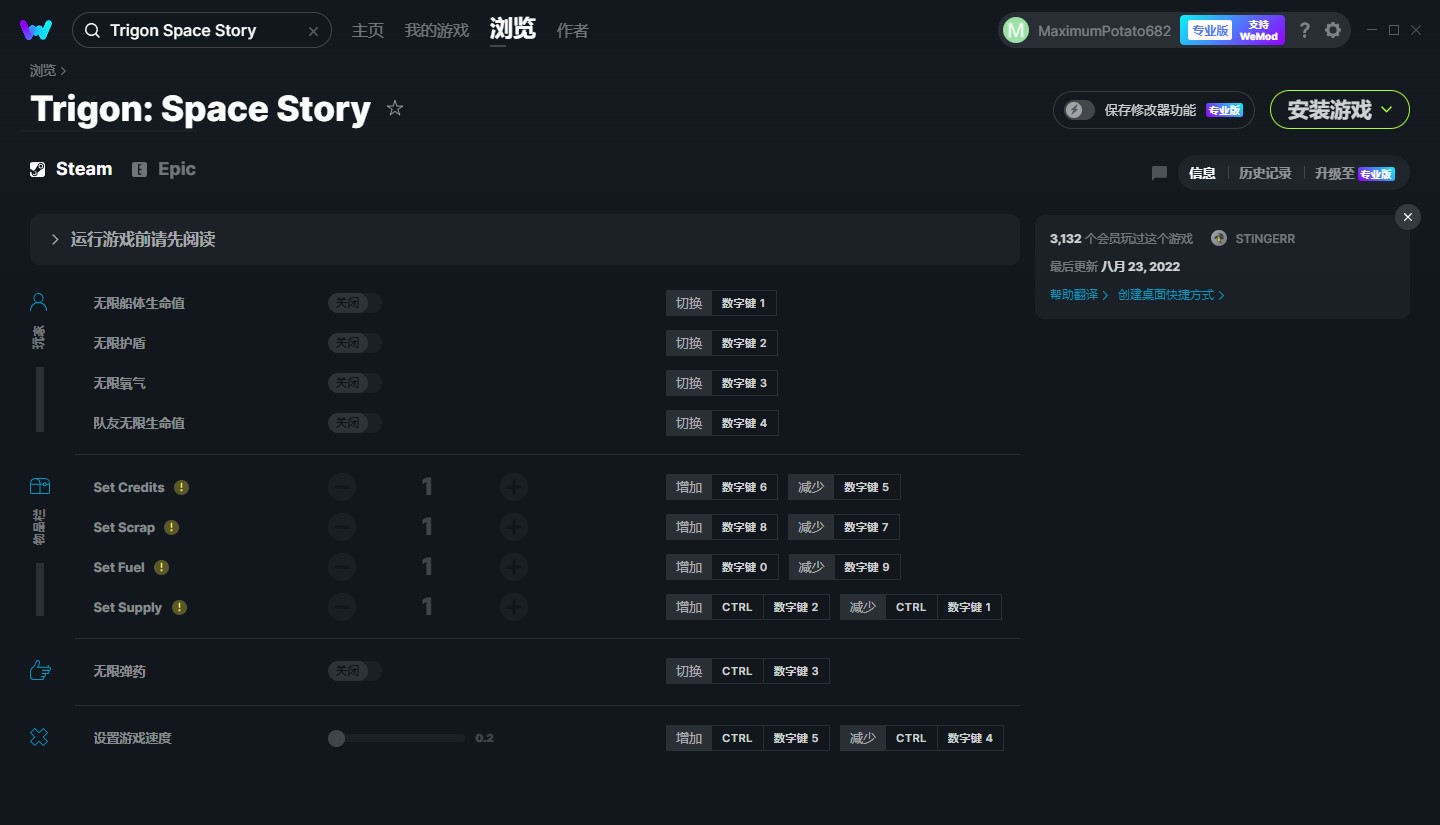Click 创建桌面快捷方式 link
This screenshot has width=1440, height=825.
tap(1171, 295)
